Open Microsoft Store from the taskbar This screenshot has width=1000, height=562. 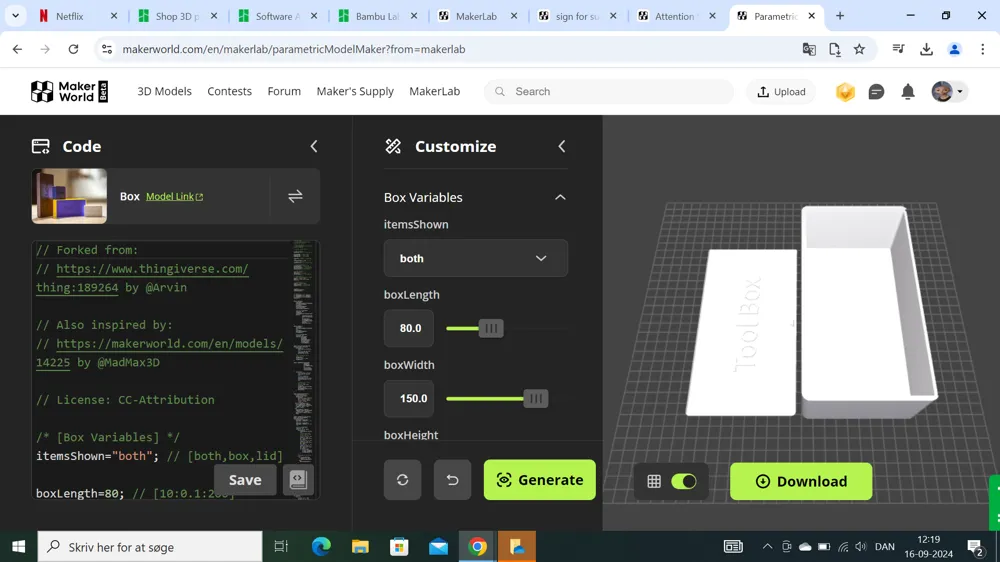399,547
